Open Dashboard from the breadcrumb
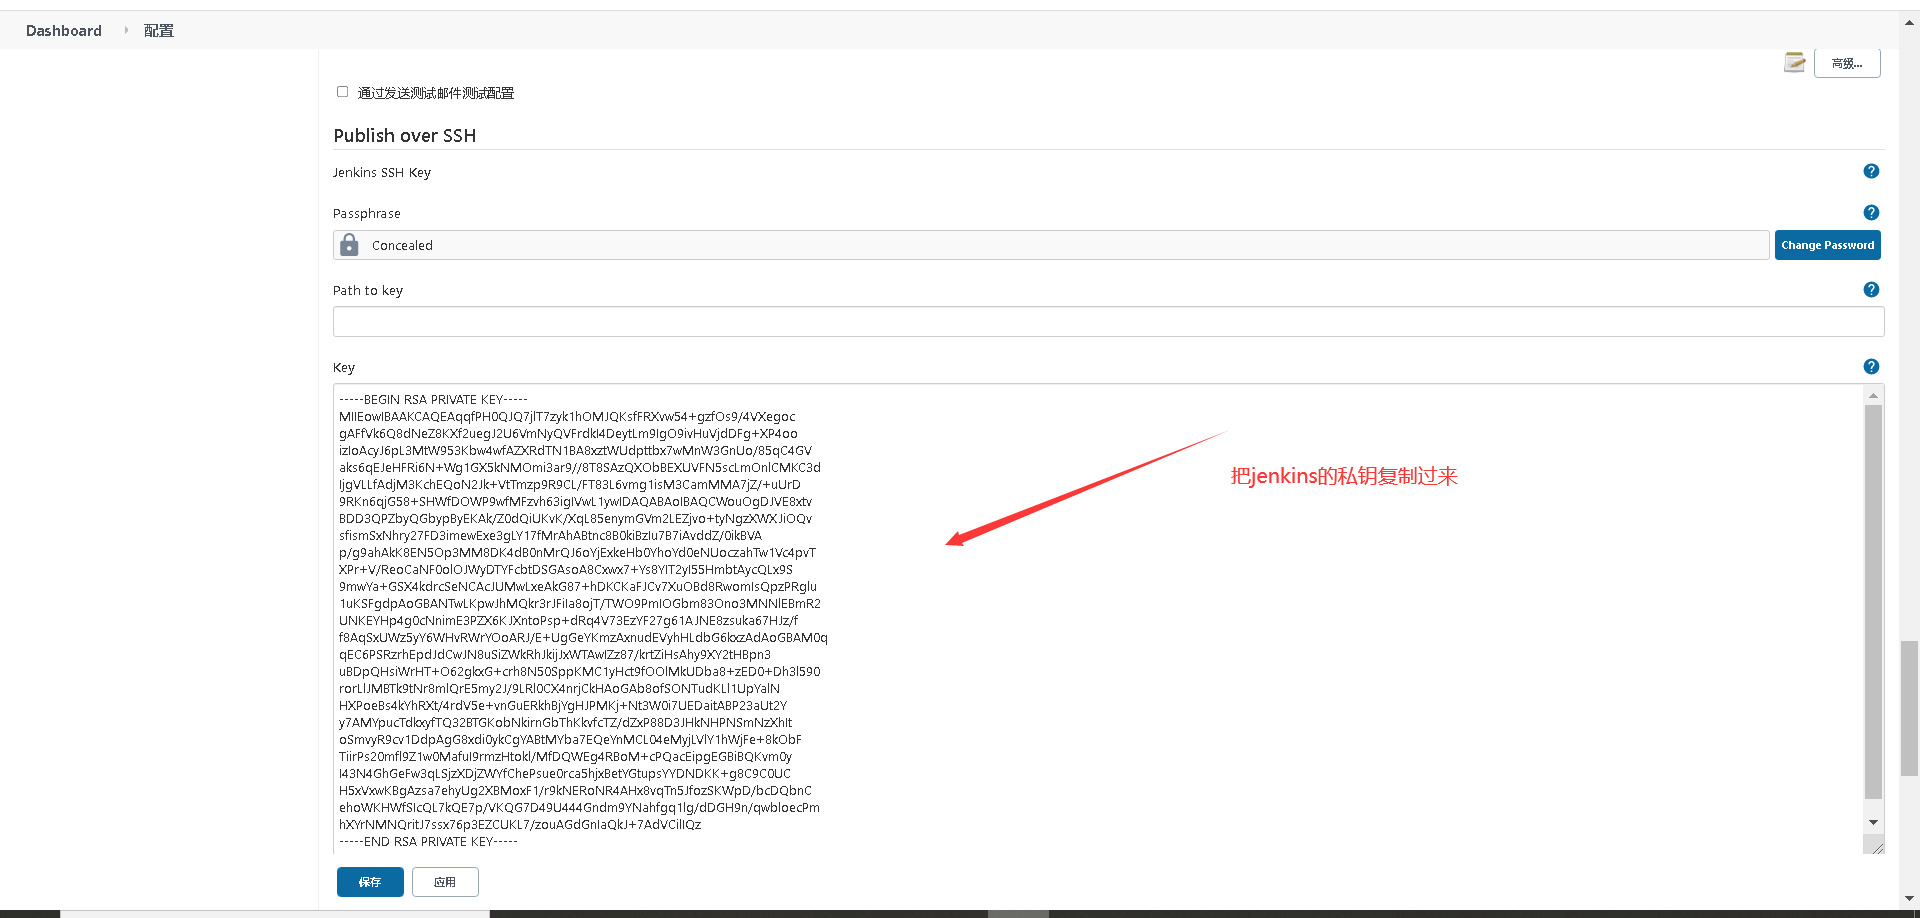 pyautogui.click(x=63, y=30)
